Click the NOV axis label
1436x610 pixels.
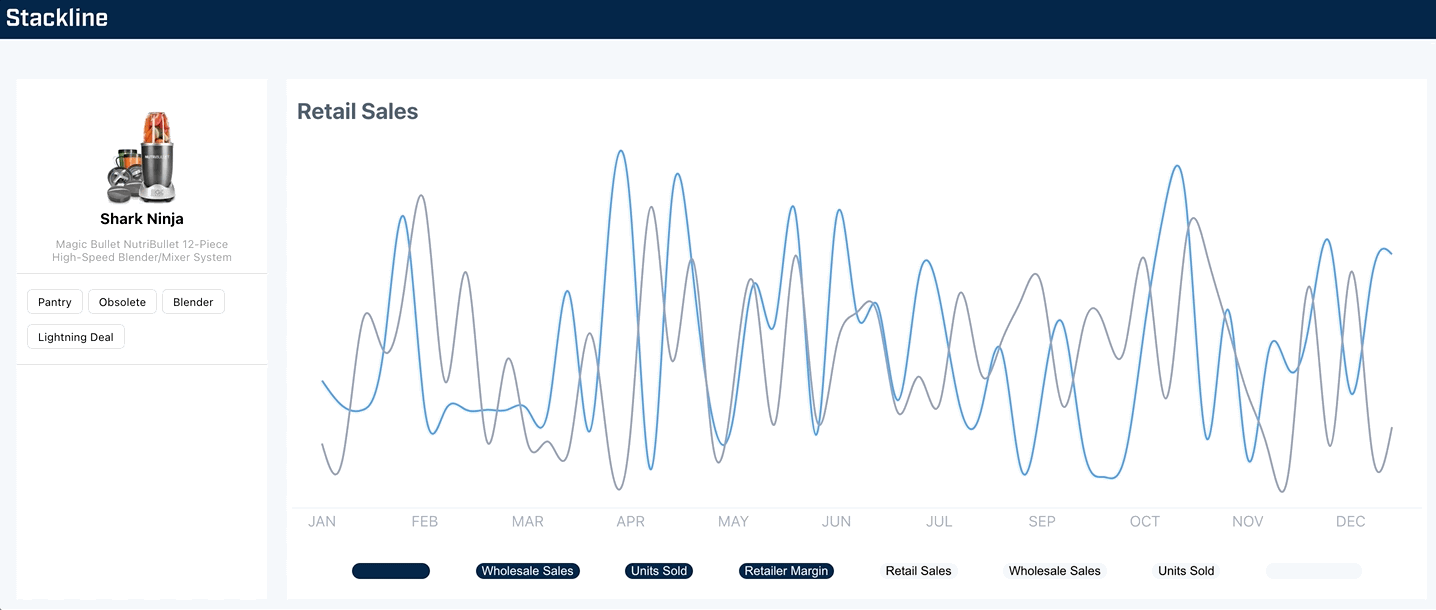[x=1248, y=522]
